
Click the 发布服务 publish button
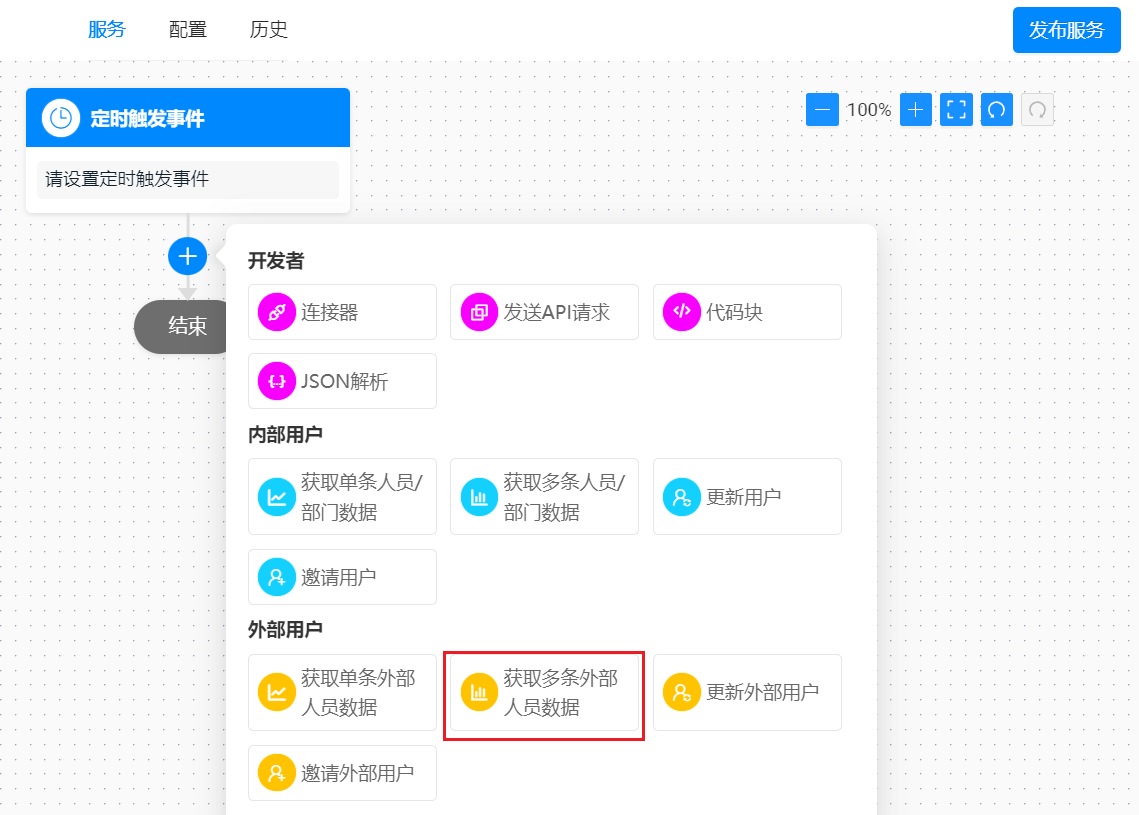(1066, 30)
